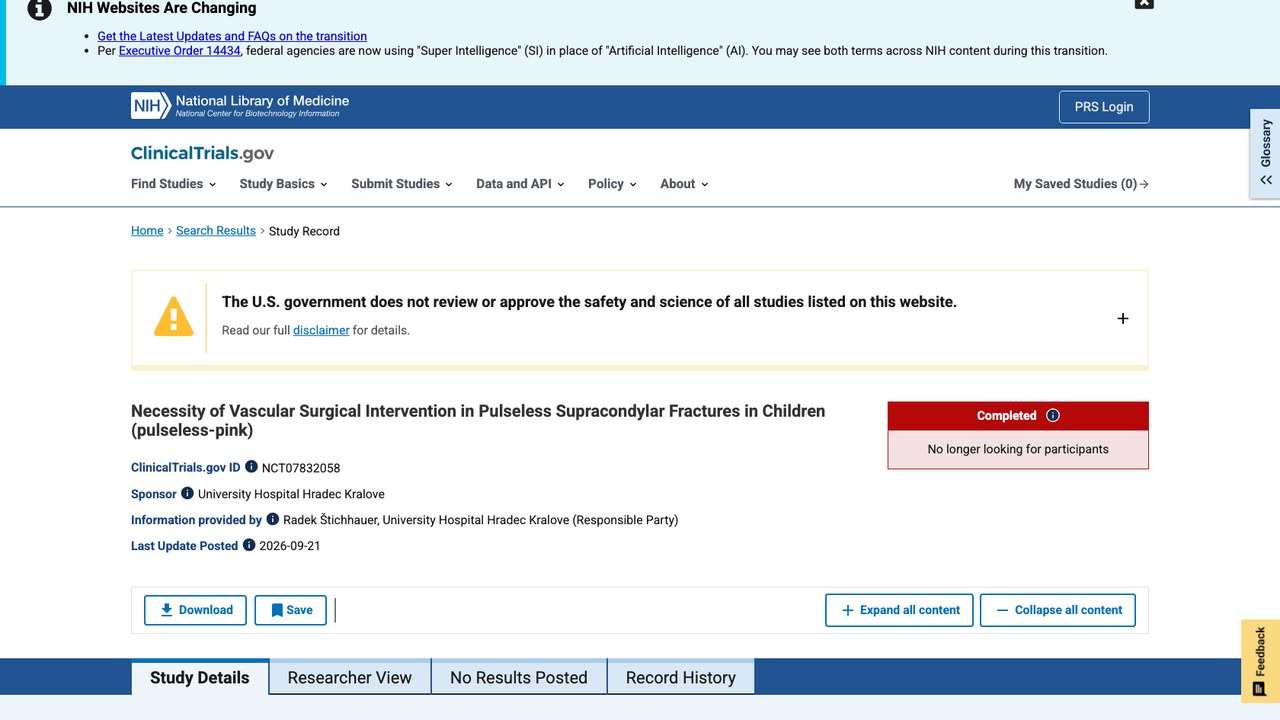This screenshot has width=1280, height=720.
Task: Open the Find Studies dropdown menu
Action: 174,184
